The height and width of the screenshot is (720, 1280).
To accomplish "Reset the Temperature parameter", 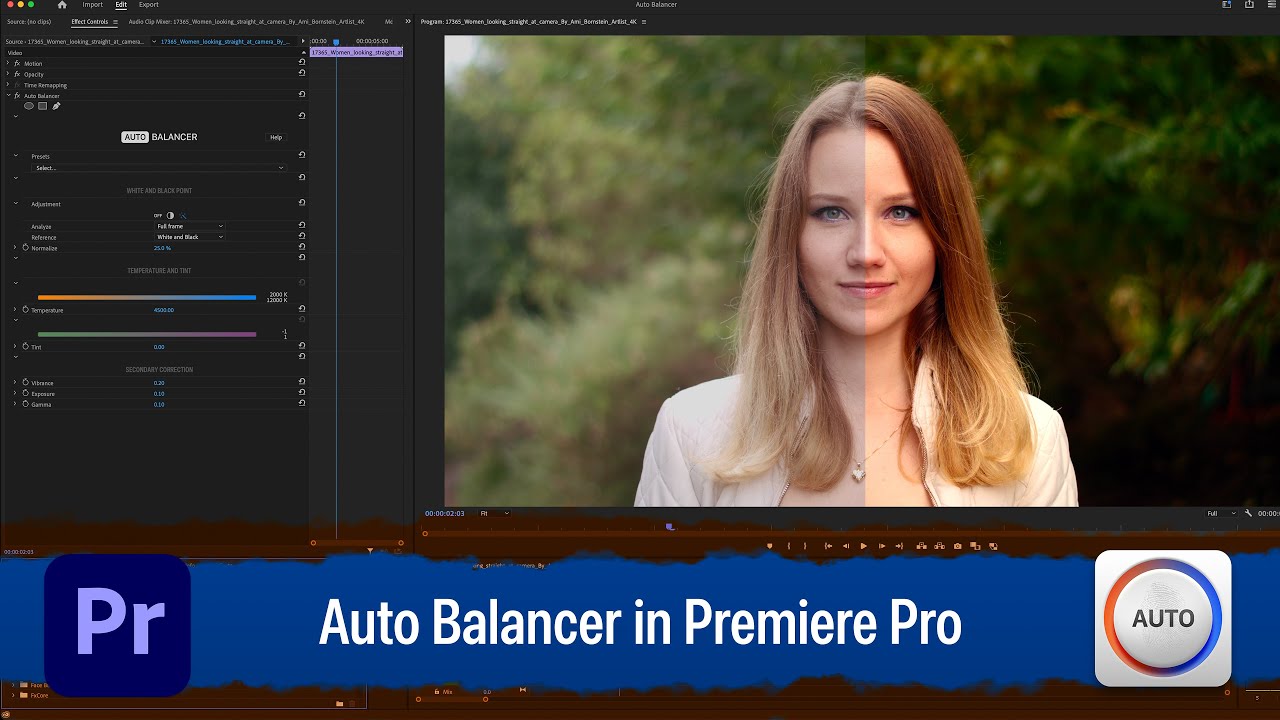I will coord(302,310).
